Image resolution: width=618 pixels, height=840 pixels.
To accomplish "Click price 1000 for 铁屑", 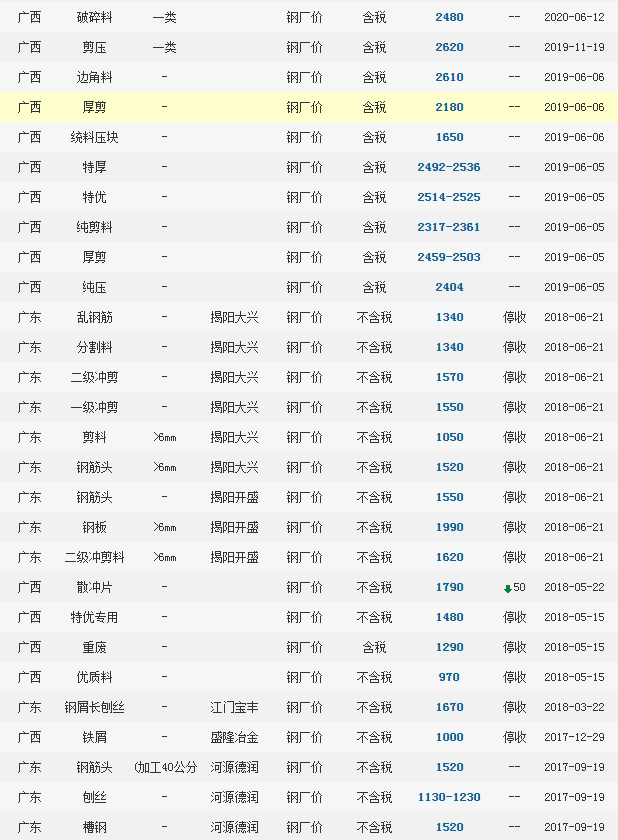I will pyautogui.click(x=449, y=737).
